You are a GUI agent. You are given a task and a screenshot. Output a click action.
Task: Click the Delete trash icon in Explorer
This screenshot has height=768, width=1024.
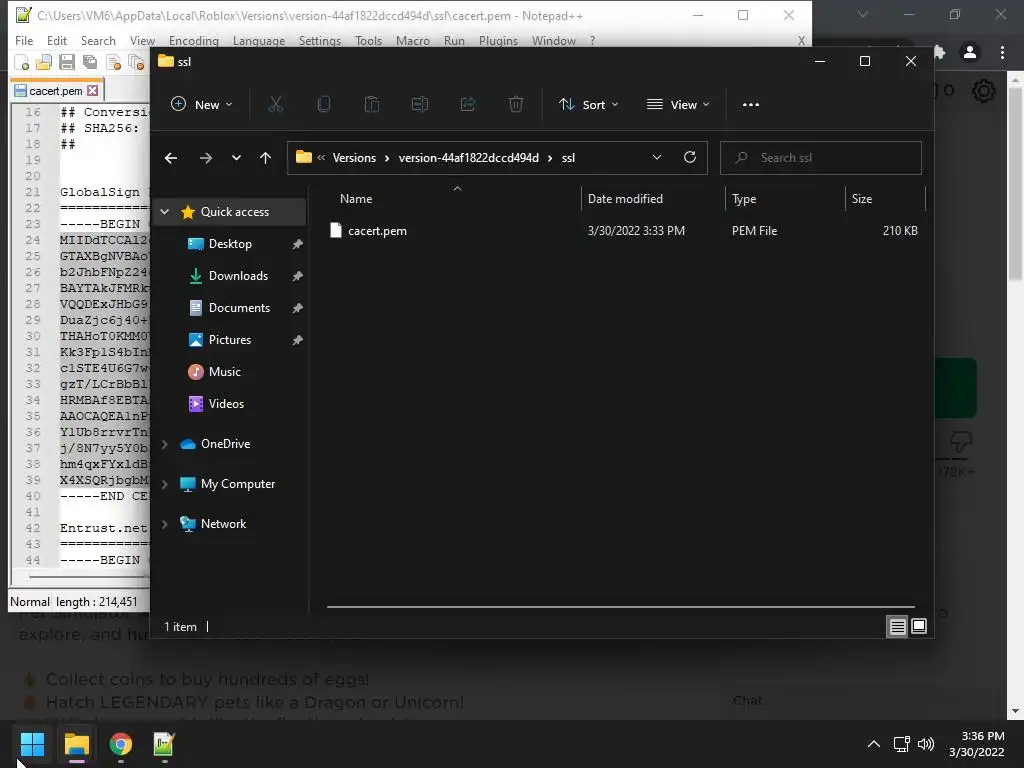516,104
